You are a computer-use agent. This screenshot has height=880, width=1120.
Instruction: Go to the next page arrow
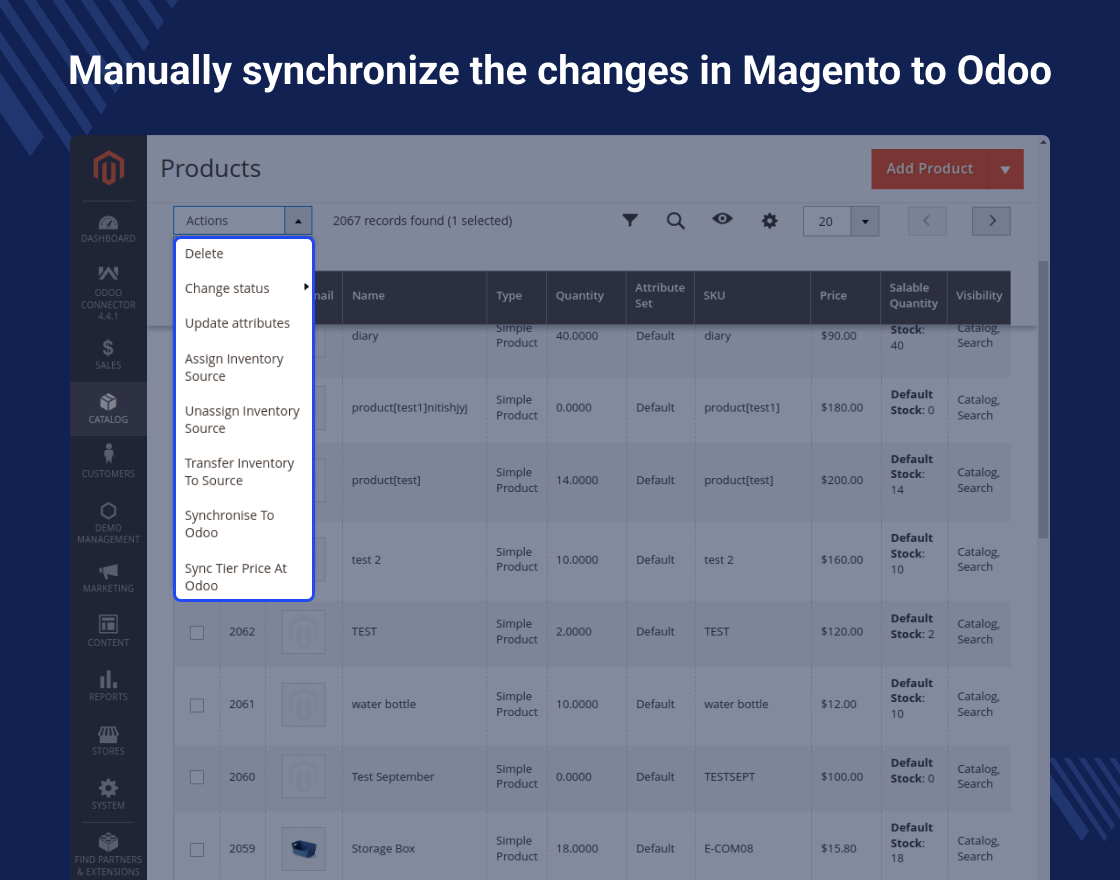click(x=991, y=221)
